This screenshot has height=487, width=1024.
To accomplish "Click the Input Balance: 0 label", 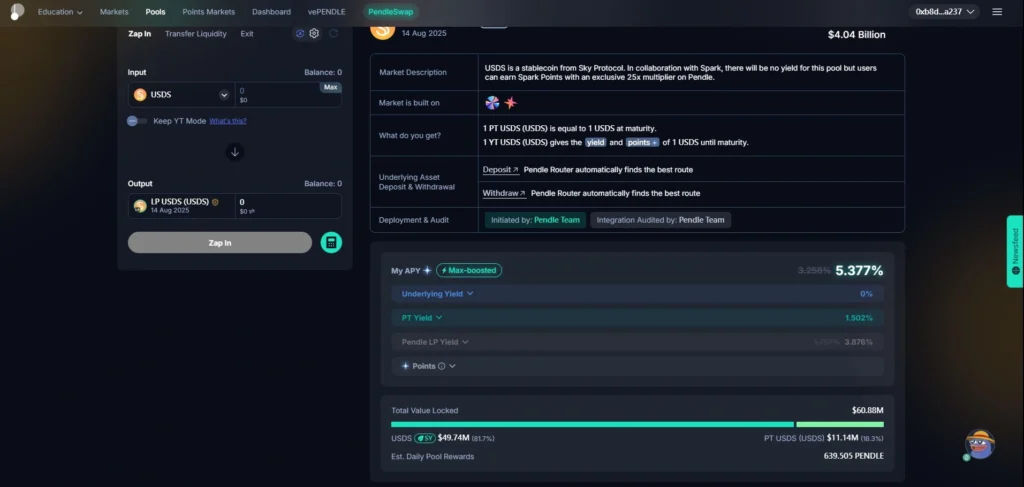I will tap(323, 72).
